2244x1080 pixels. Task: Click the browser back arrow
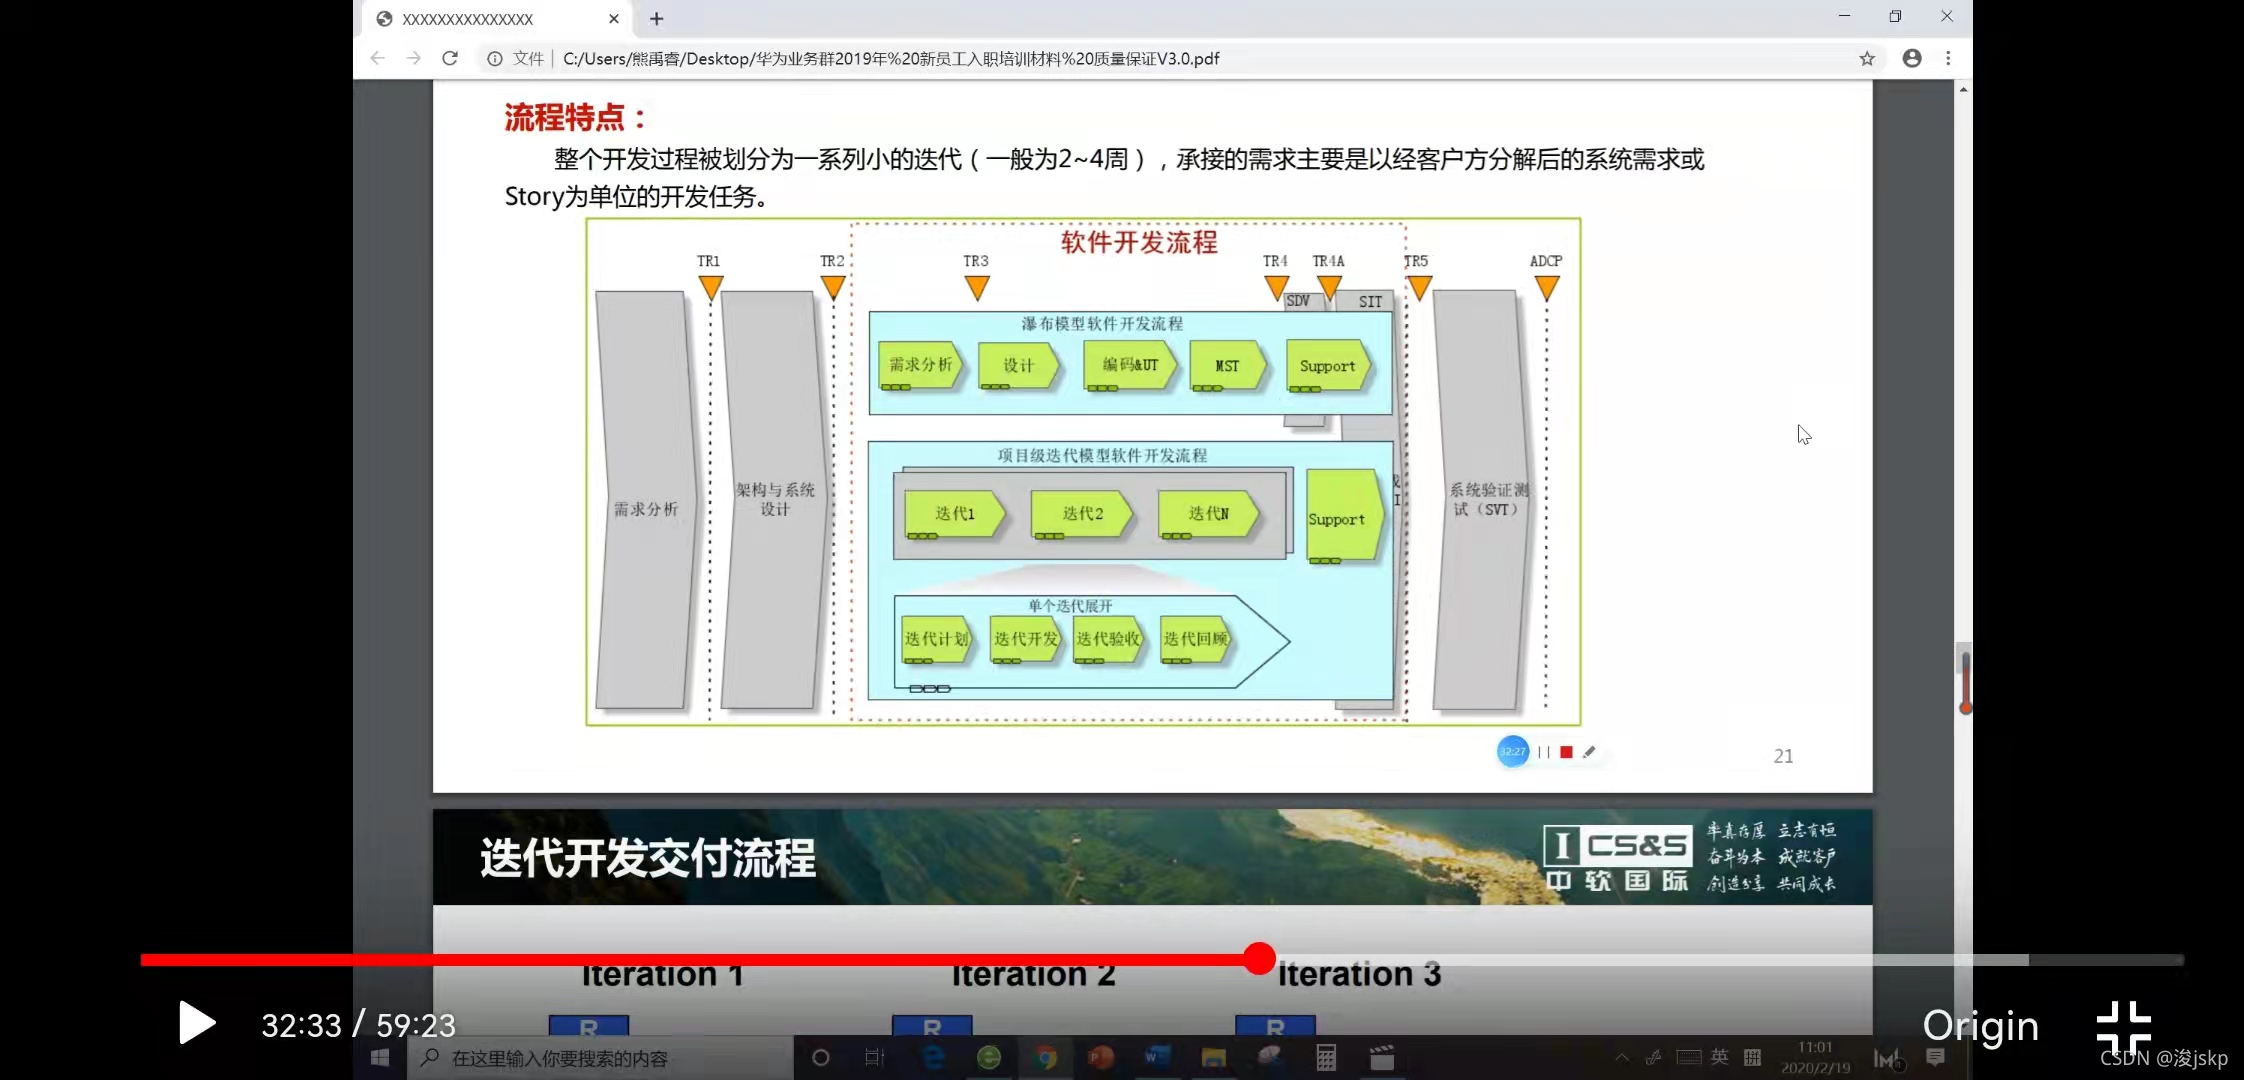click(x=377, y=59)
